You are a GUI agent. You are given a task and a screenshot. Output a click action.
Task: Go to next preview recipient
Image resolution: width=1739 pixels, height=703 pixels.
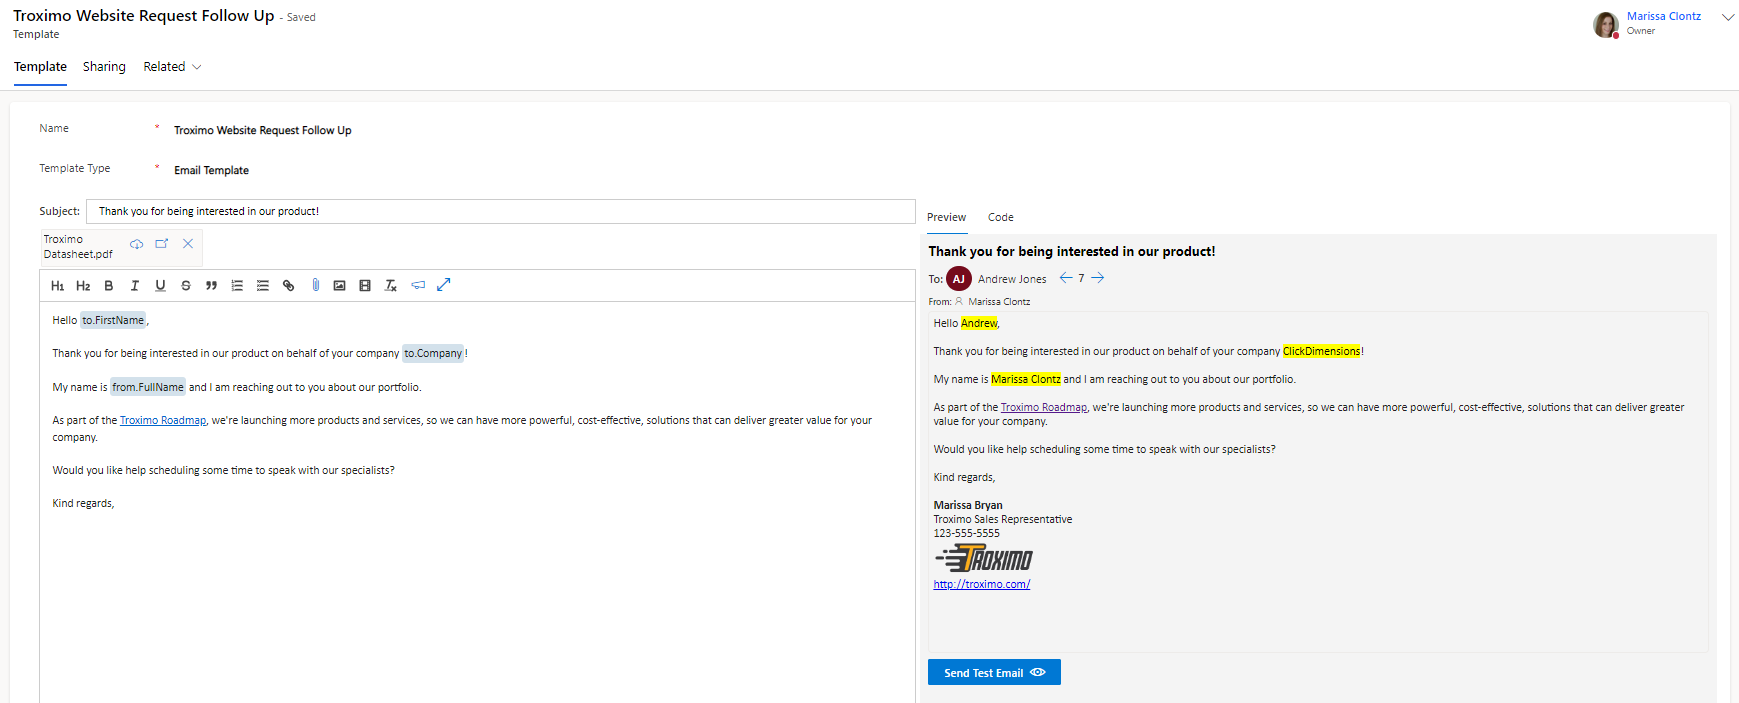(1098, 278)
